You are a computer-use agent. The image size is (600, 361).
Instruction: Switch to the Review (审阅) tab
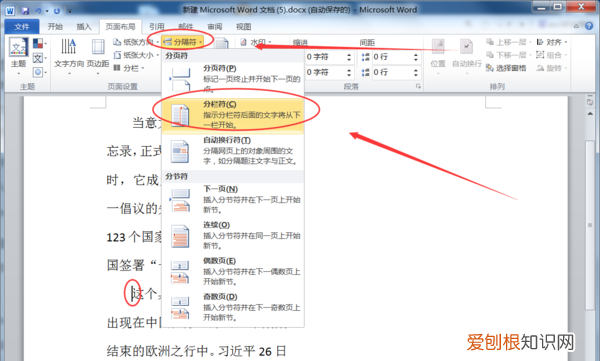click(x=215, y=26)
